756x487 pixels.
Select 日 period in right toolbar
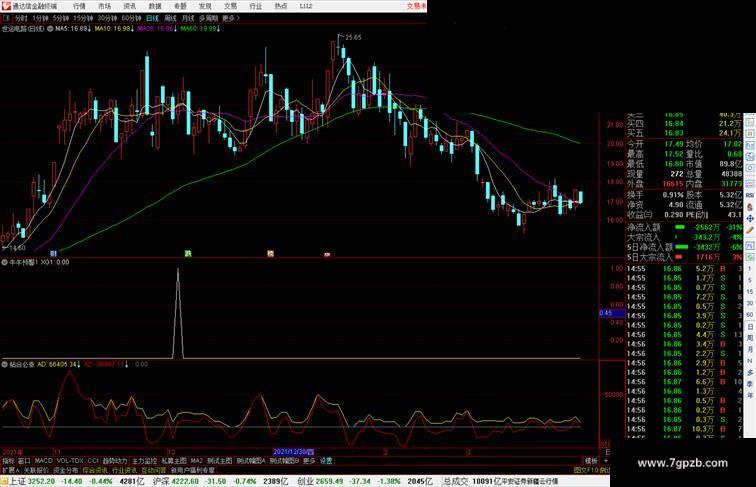pyautogui.click(x=750, y=326)
